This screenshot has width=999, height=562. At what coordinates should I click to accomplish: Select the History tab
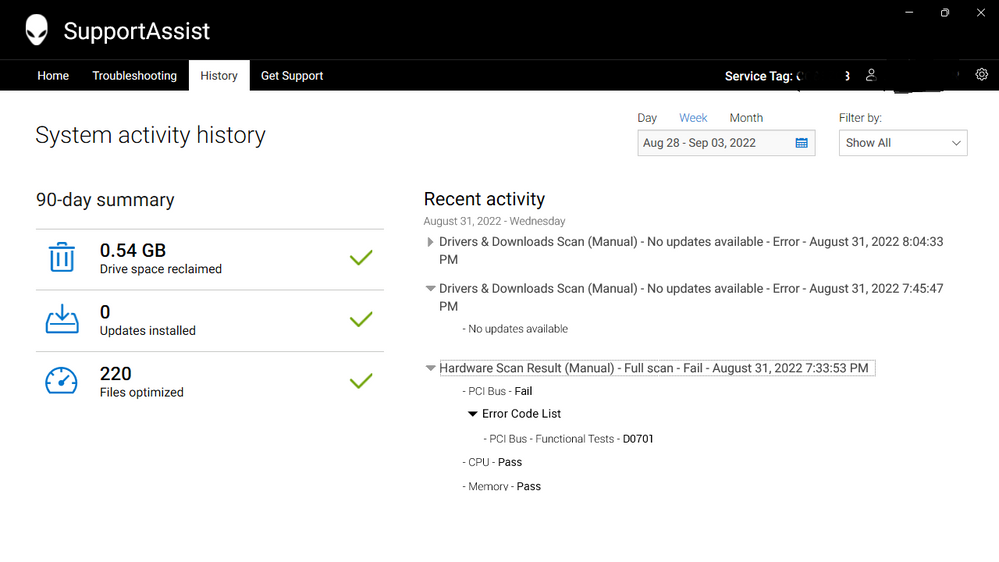pos(219,76)
